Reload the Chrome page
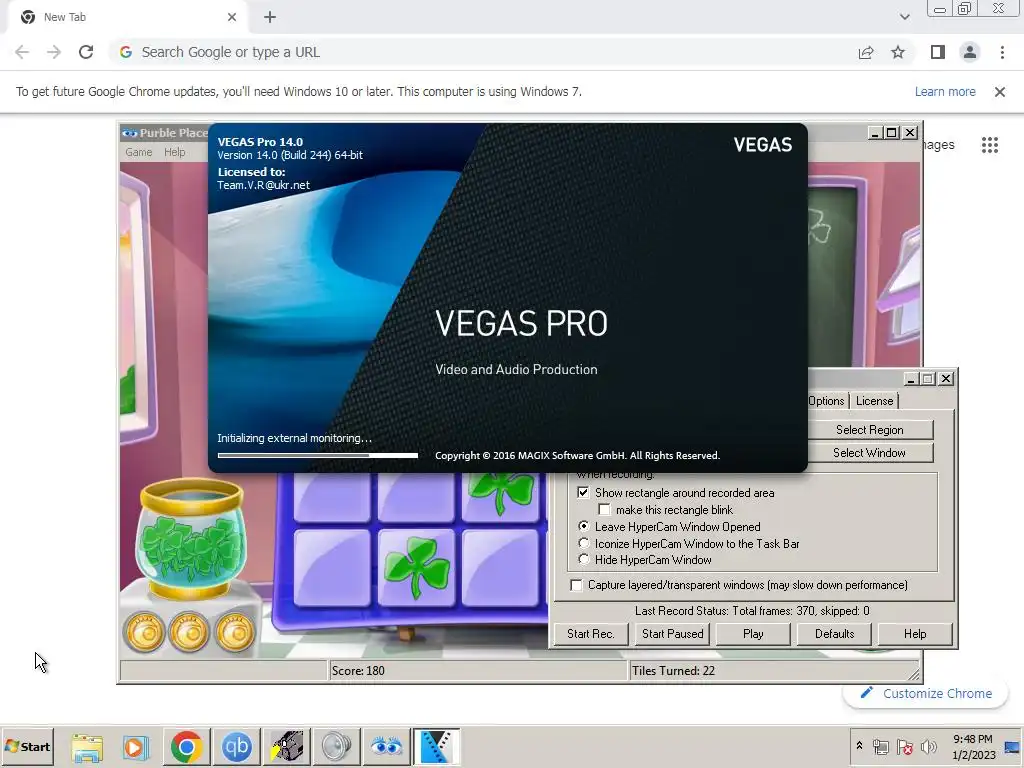 coord(86,52)
